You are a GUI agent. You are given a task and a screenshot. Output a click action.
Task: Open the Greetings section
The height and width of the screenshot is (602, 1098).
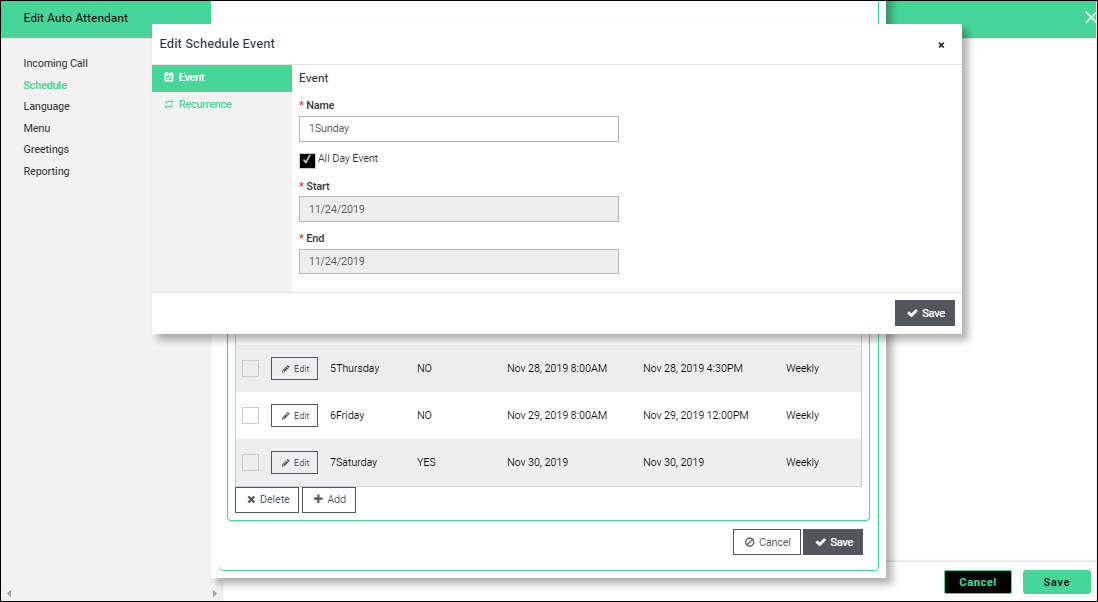pyautogui.click(x=46, y=149)
